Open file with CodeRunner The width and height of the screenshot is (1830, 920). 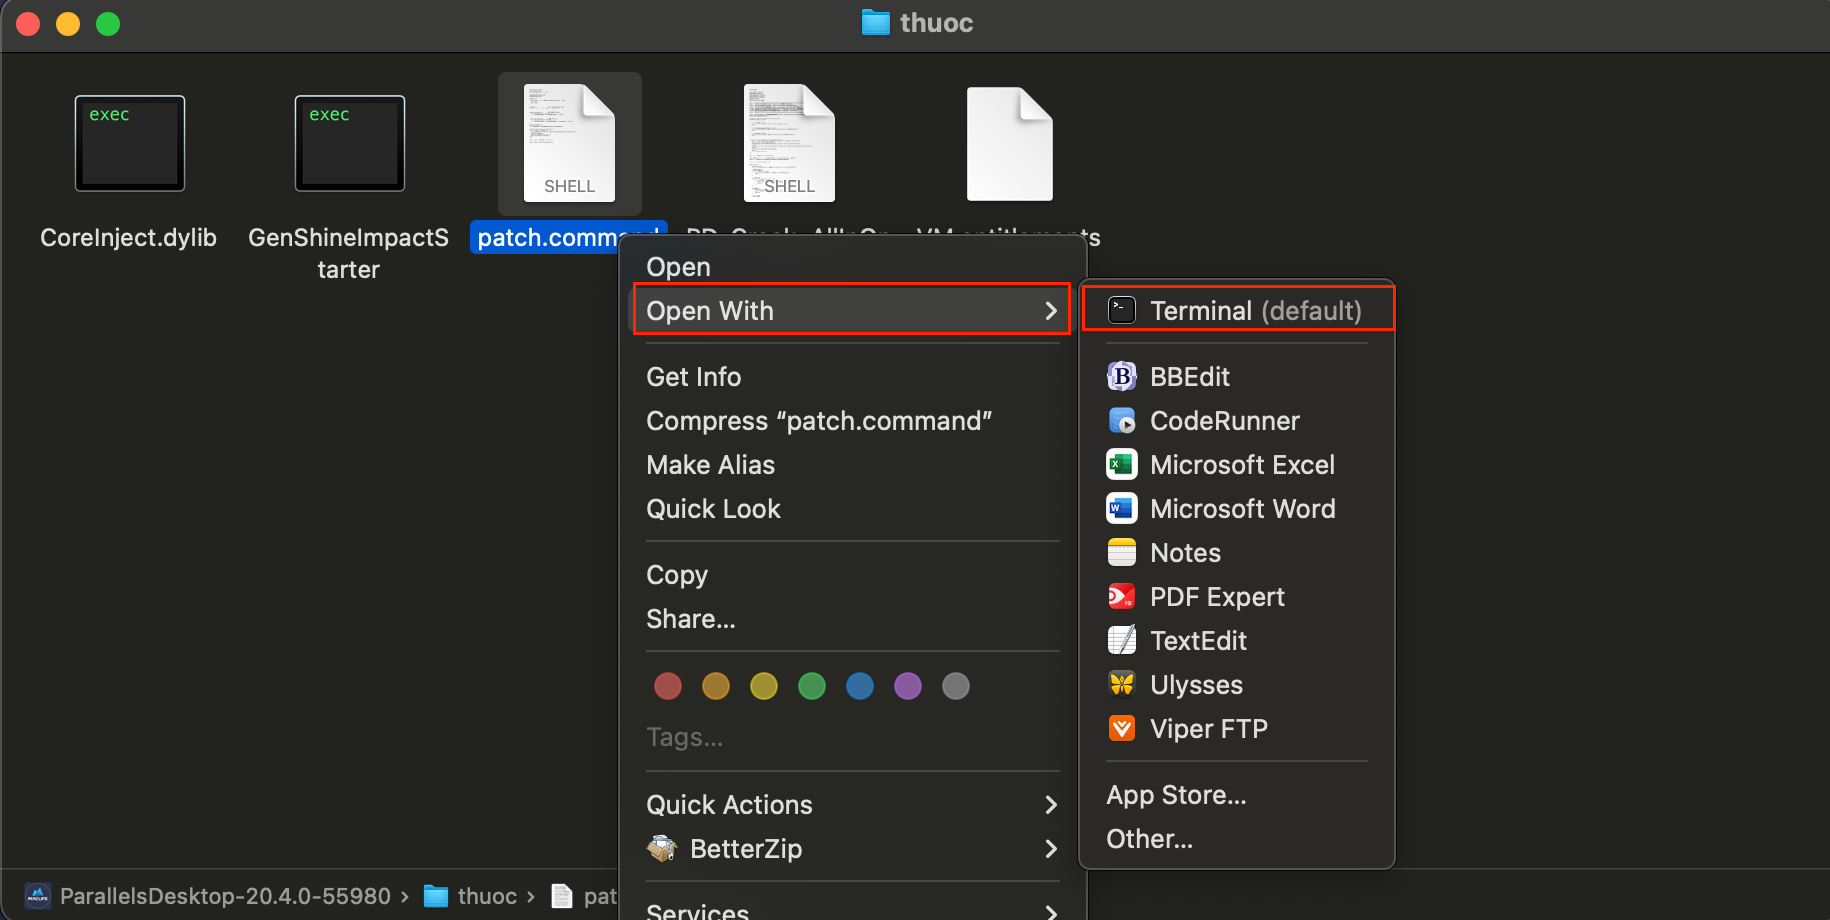(x=1224, y=421)
